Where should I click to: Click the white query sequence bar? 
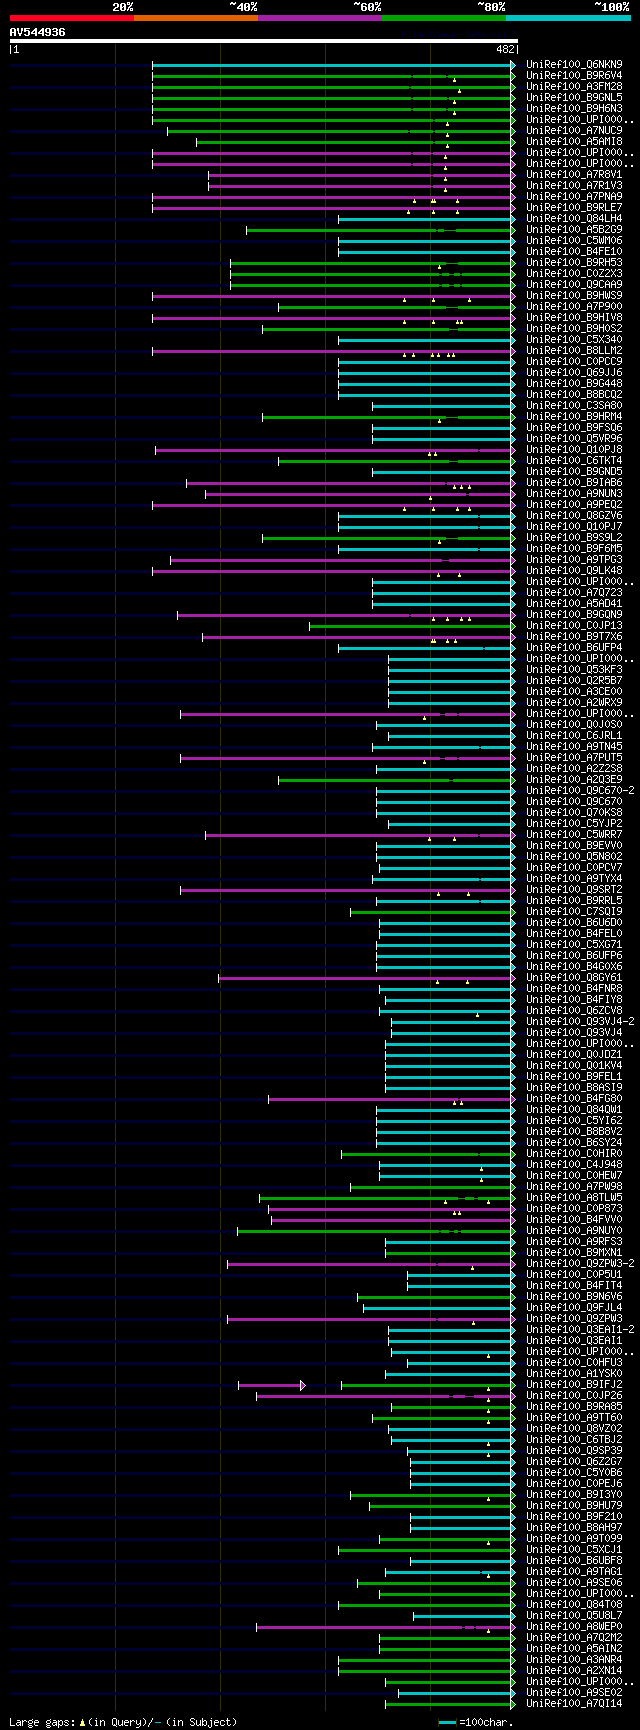[264, 41]
